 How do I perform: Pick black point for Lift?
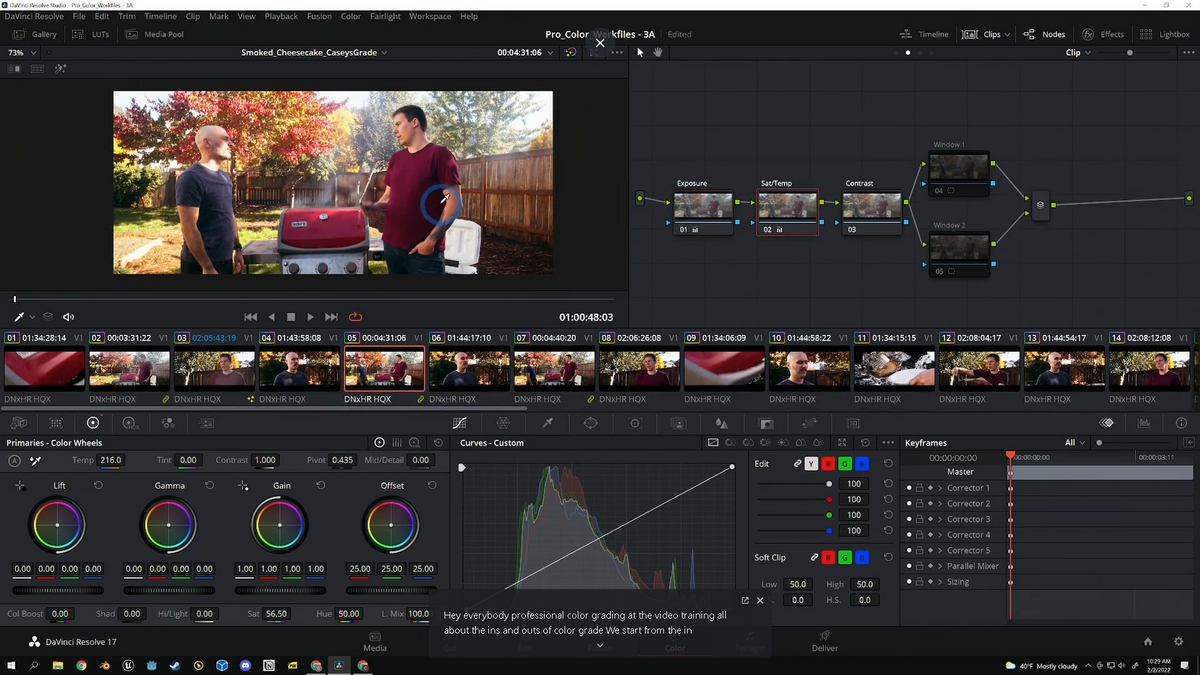click(20, 485)
